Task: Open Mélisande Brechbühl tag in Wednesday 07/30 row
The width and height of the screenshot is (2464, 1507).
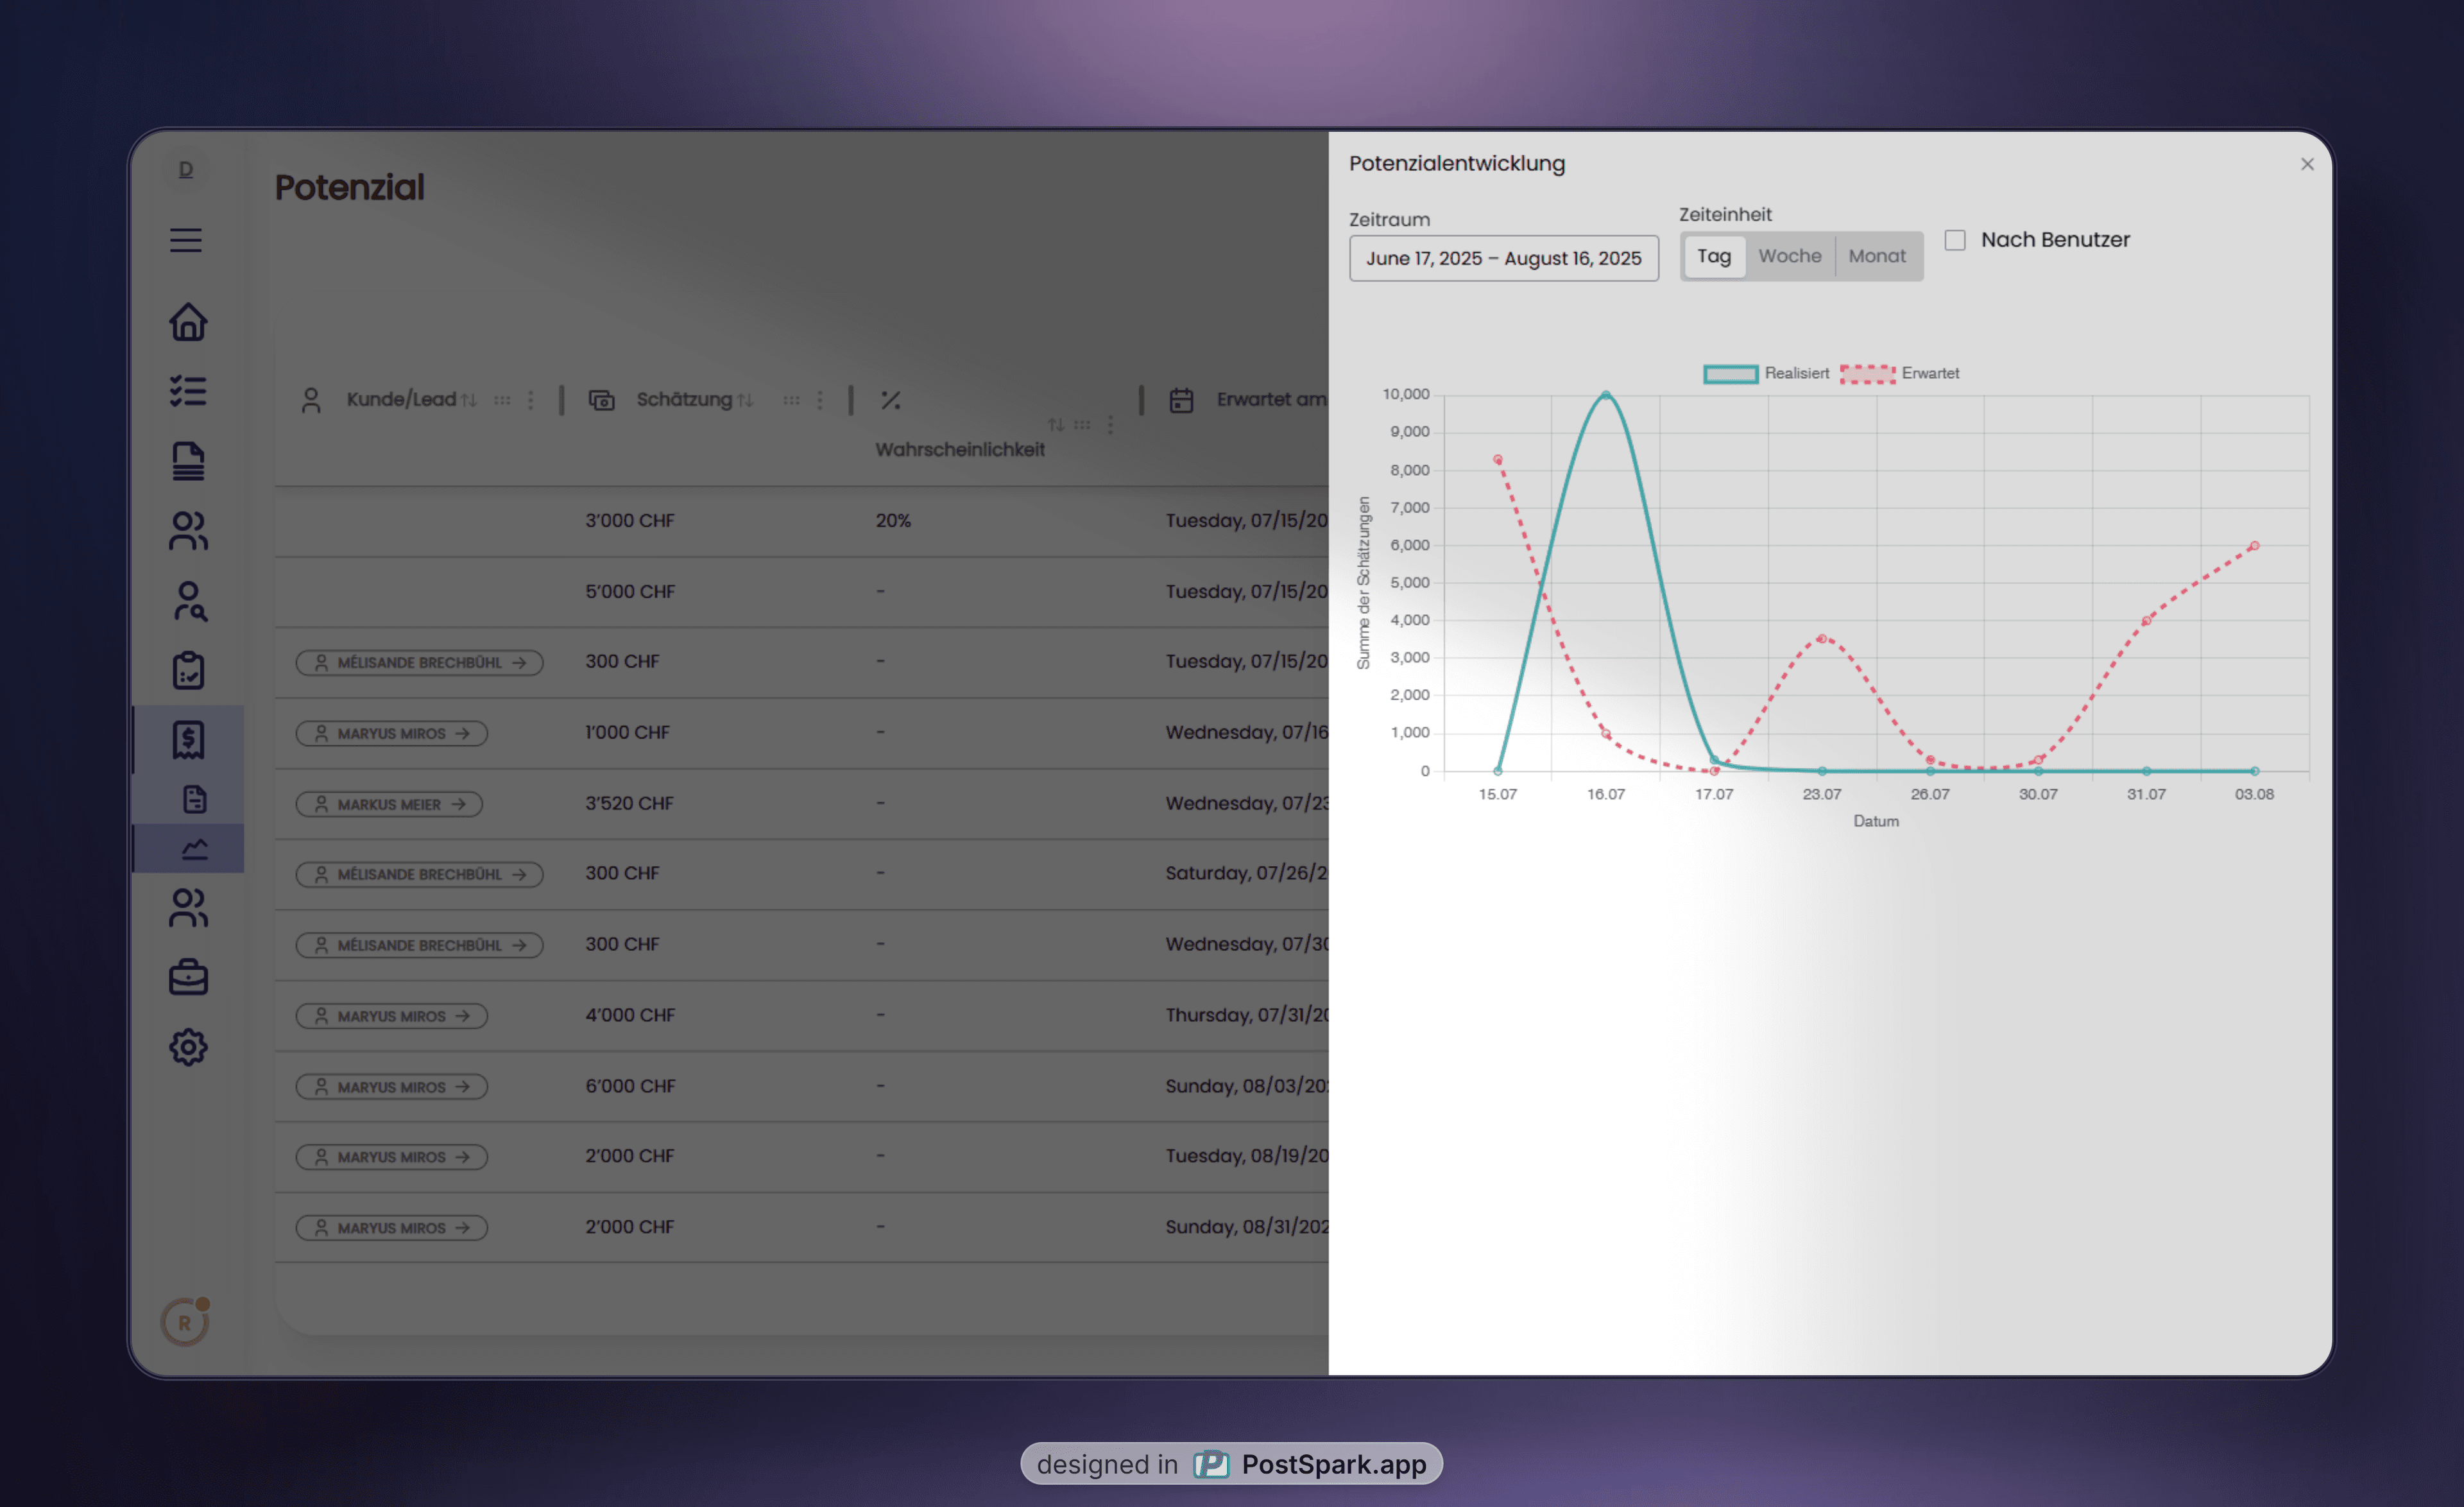Action: pyautogui.click(x=419, y=945)
